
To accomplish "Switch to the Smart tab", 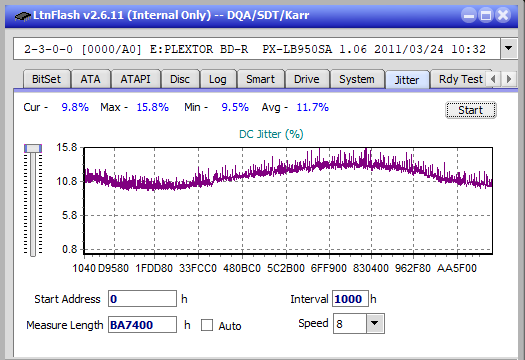I will pyautogui.click(x=260, y=79).
